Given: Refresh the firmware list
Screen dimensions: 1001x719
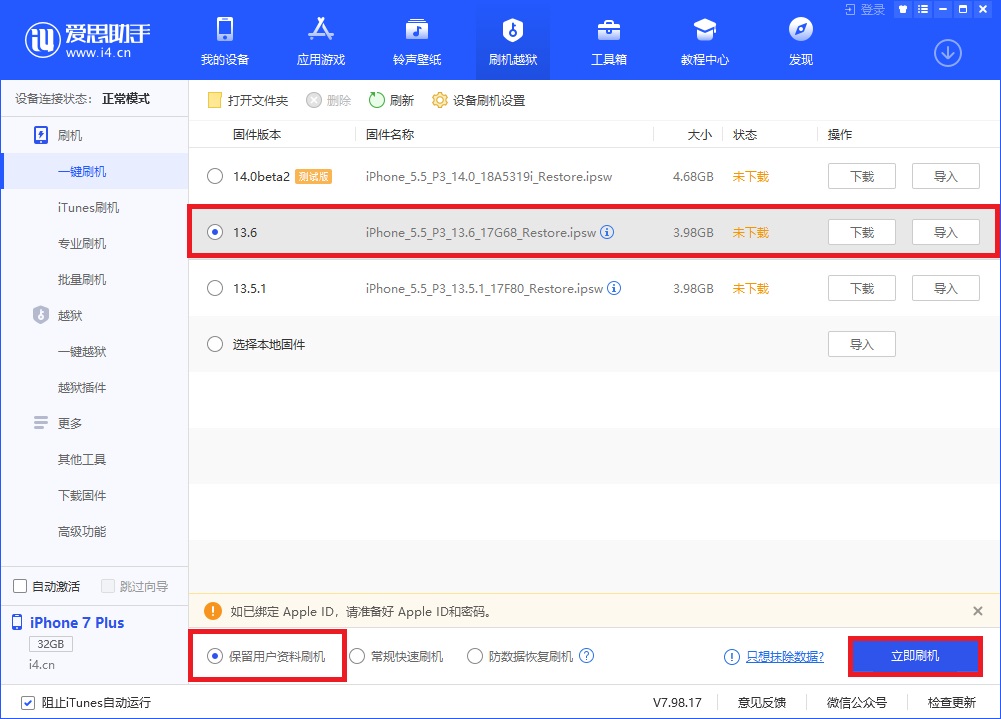Looking at the screenshot, I should [x=392, y=99].
